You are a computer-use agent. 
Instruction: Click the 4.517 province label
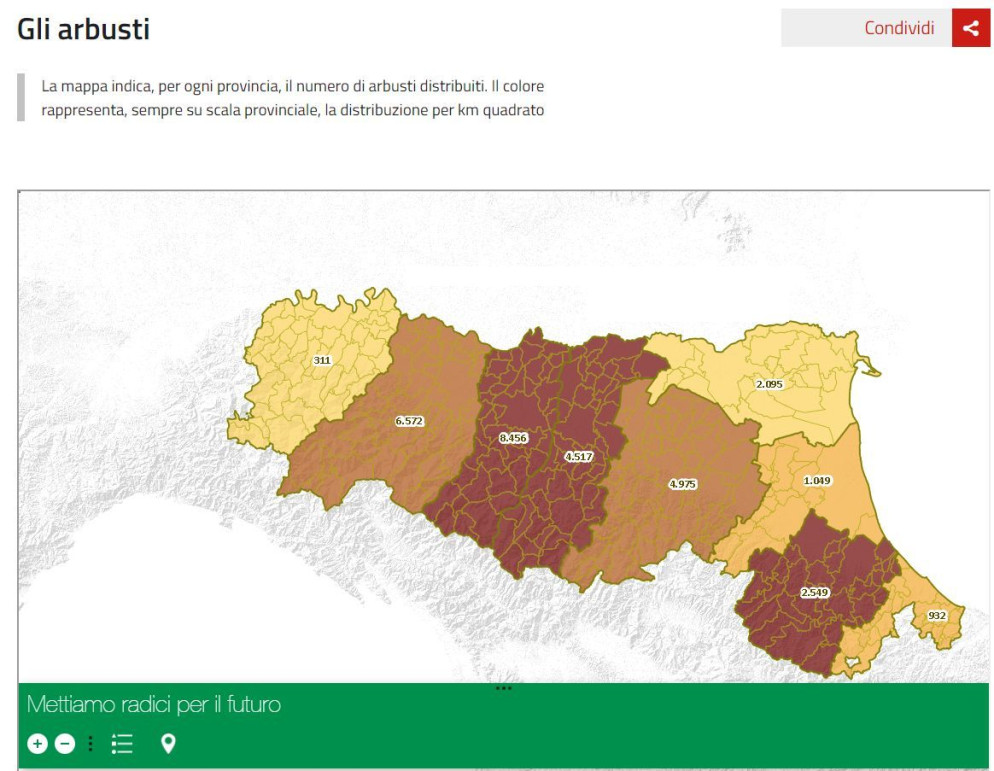(579, 456)
